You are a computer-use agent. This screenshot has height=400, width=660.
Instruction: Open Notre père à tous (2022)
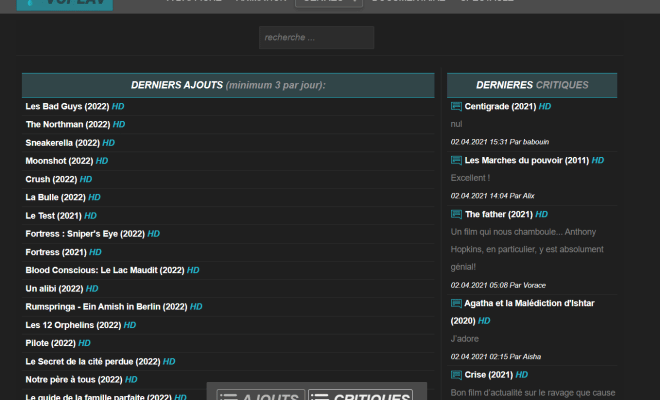pyautogui.click(x=74, y=380)
